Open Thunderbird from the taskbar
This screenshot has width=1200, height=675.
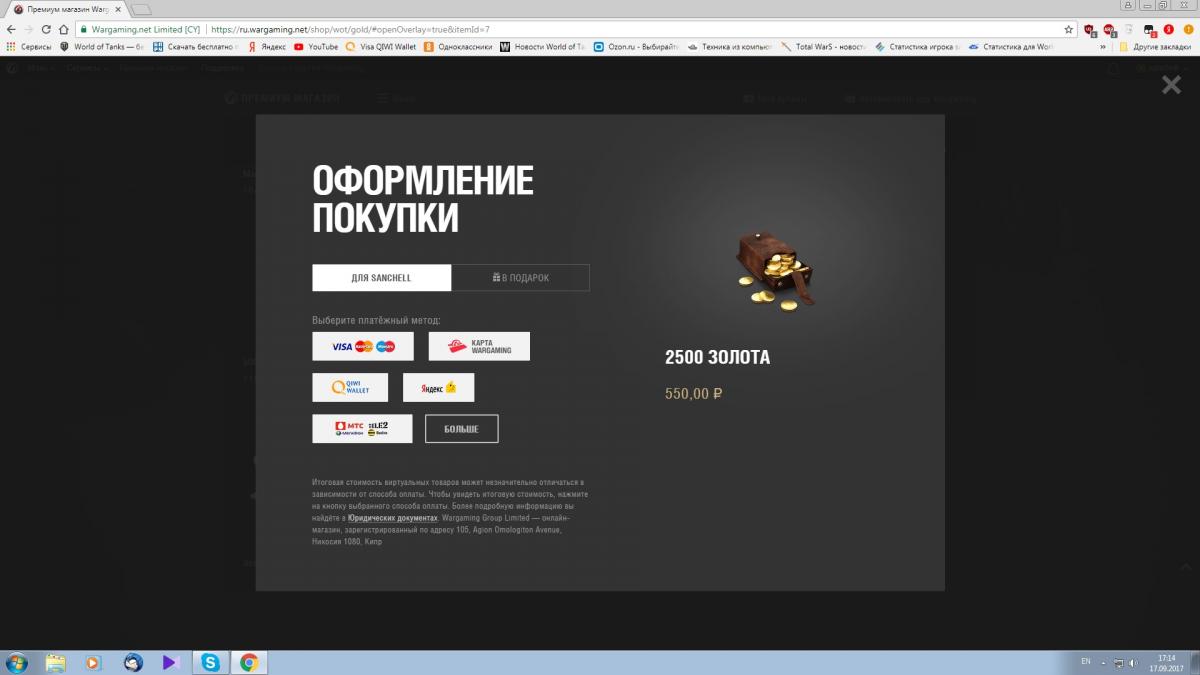point(133,662)
